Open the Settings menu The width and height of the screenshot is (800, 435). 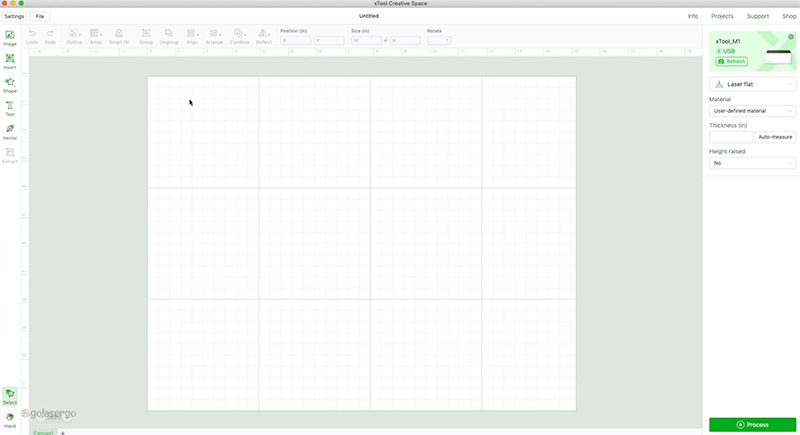click(x=14, y=17)
